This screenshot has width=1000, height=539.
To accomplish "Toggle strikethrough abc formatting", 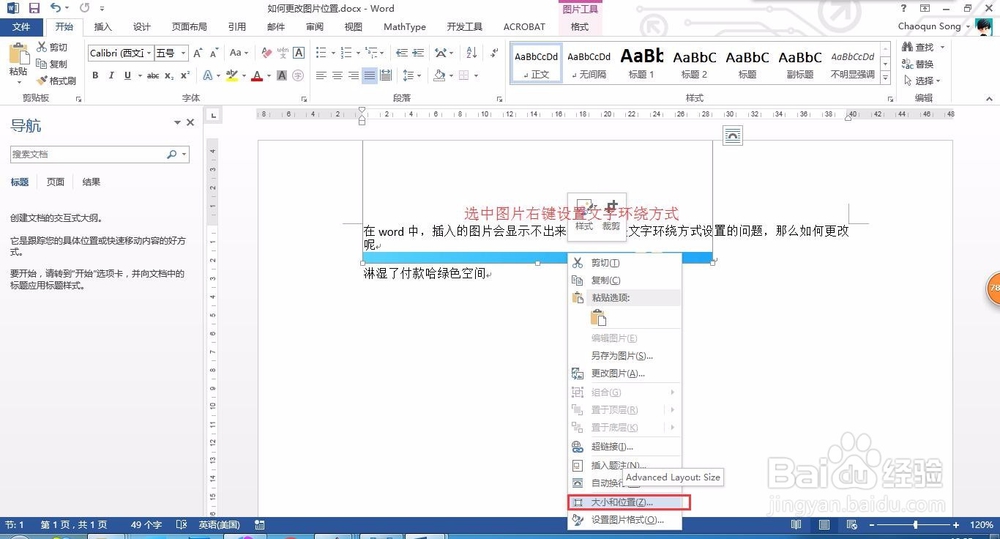I will [153, 75].
